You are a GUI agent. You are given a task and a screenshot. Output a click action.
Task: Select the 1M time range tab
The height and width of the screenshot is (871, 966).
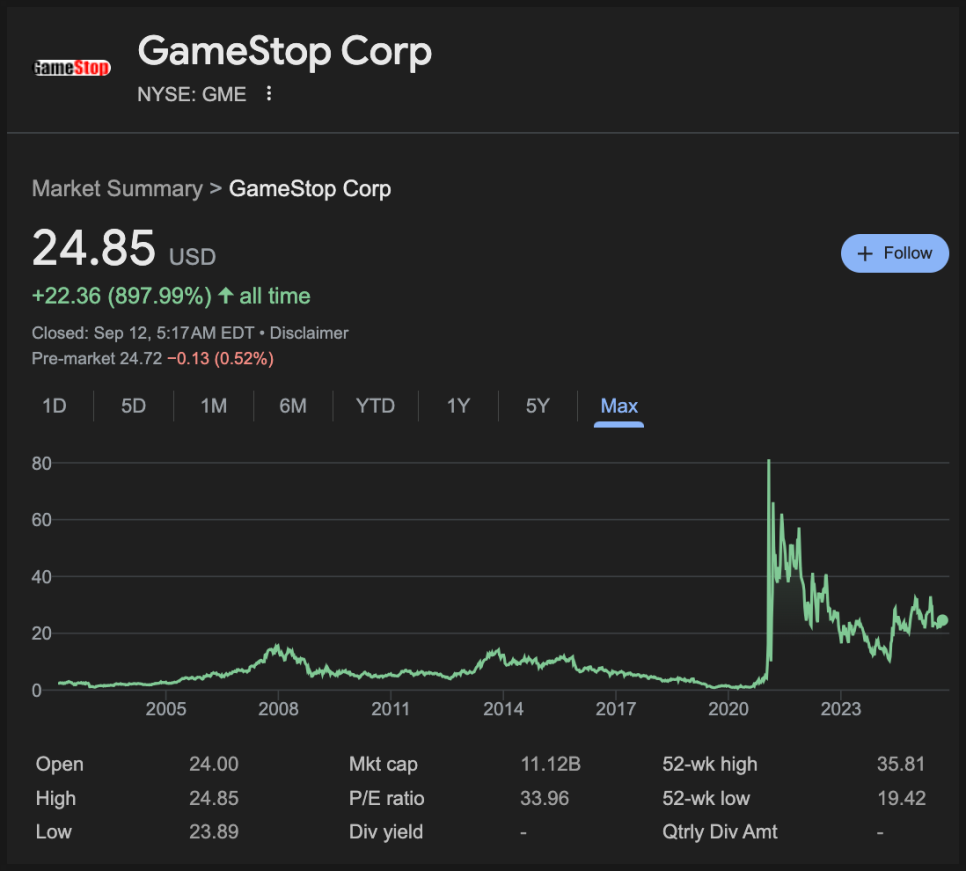pos(213,406)
